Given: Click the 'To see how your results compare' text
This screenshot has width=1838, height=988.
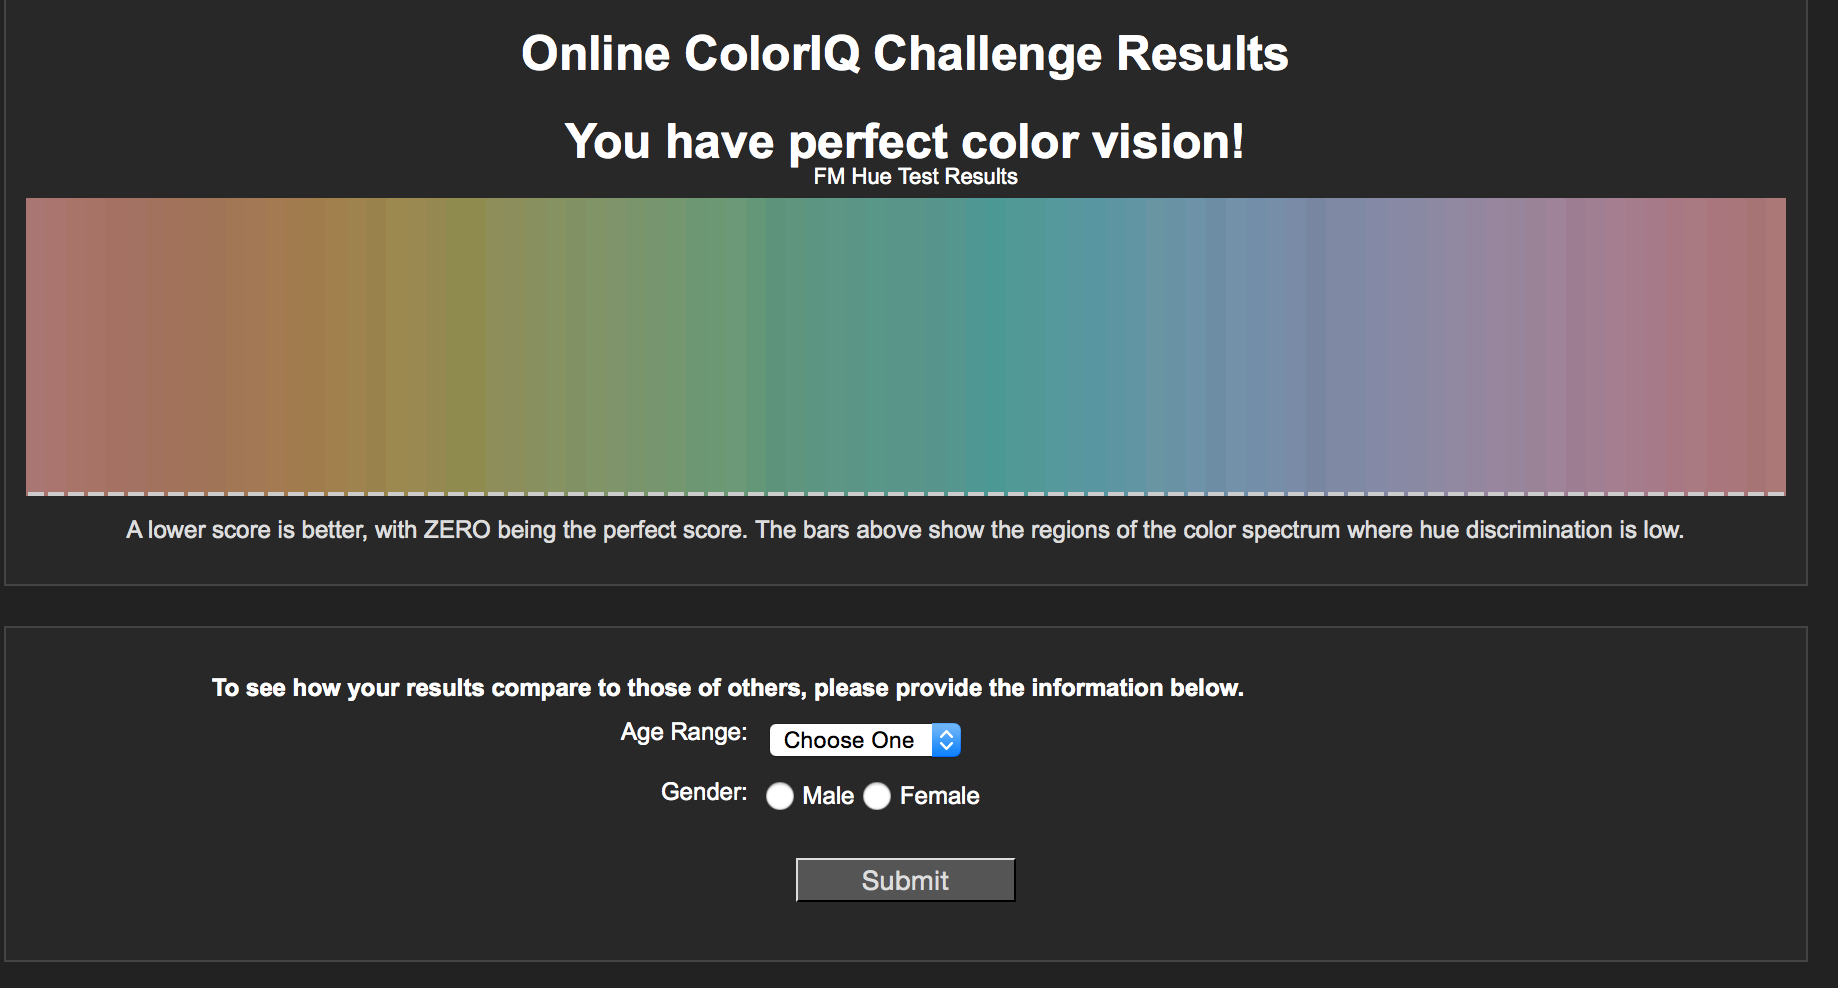Looking at the screenshot, I should tap(728, 688).
